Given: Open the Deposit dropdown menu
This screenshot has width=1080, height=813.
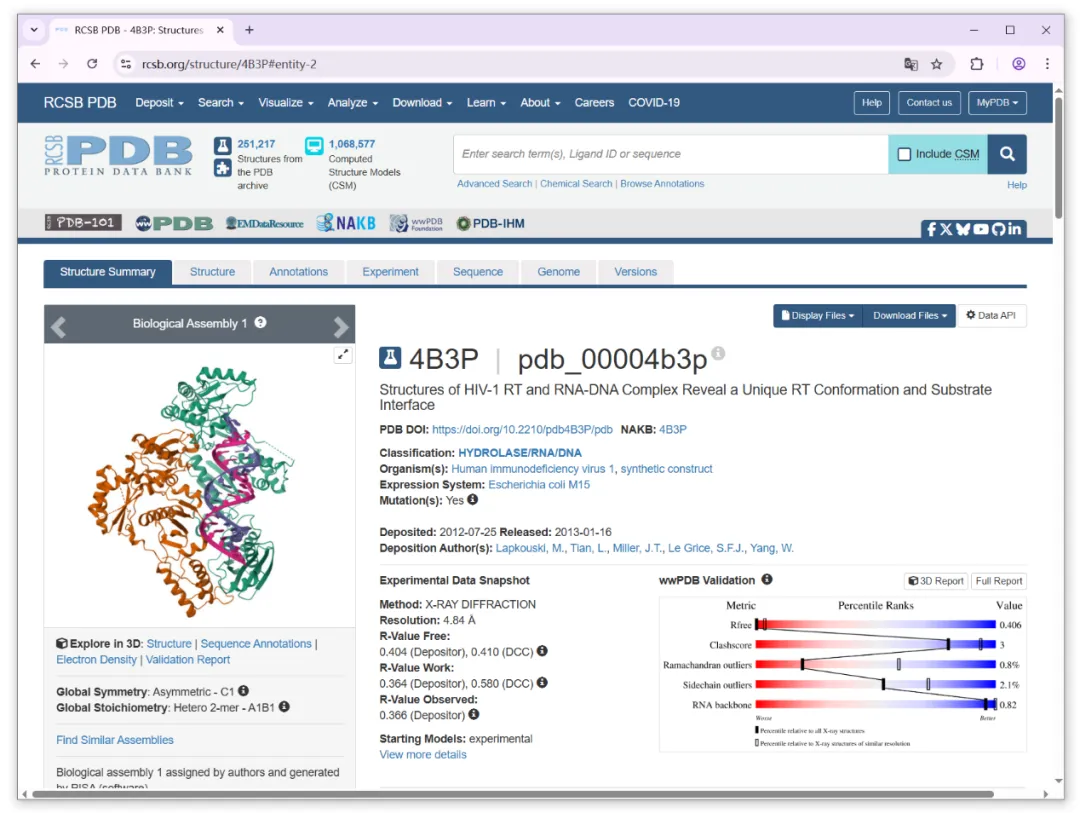Looking at the screenshot, I should point(159,103).
